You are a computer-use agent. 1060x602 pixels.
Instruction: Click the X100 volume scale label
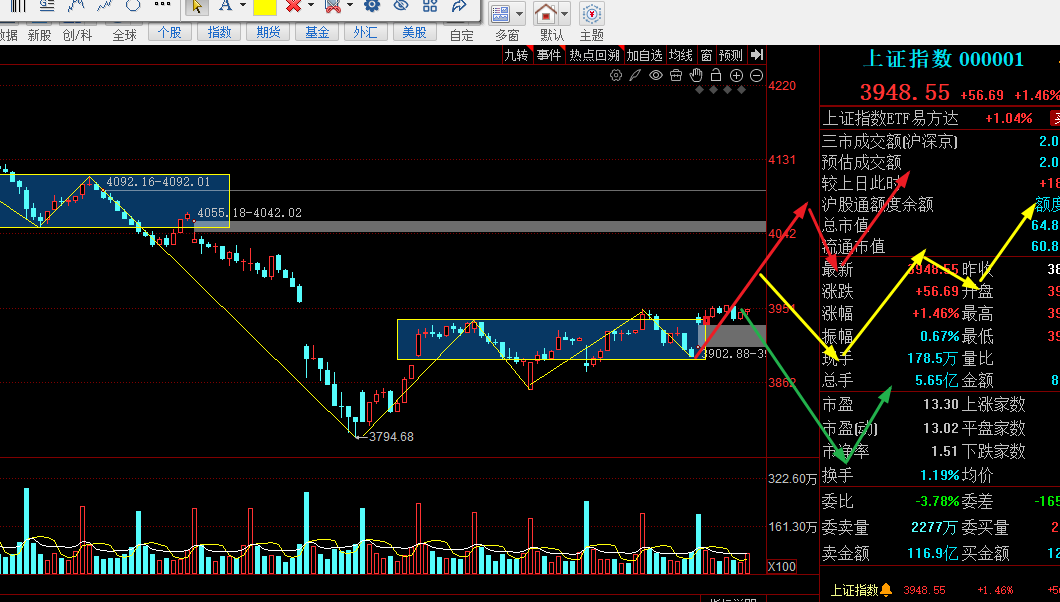(782, 567)
